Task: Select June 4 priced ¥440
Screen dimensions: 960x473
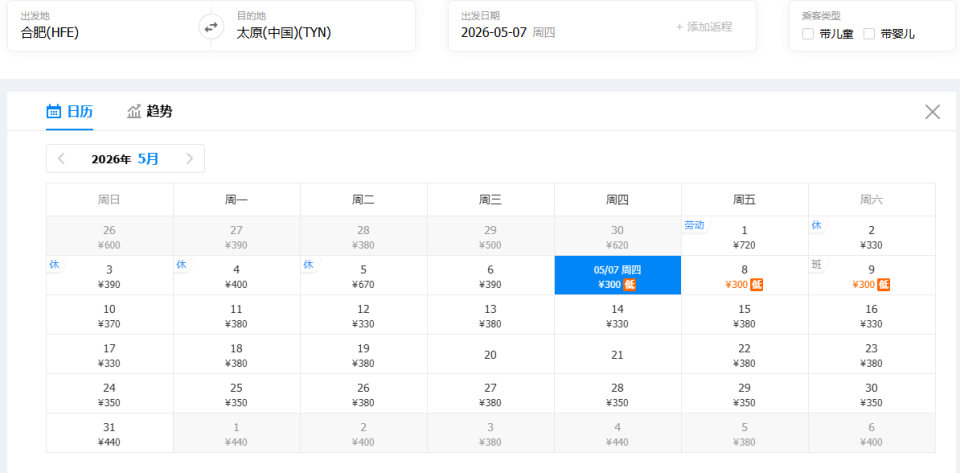Action: (618, 433)
